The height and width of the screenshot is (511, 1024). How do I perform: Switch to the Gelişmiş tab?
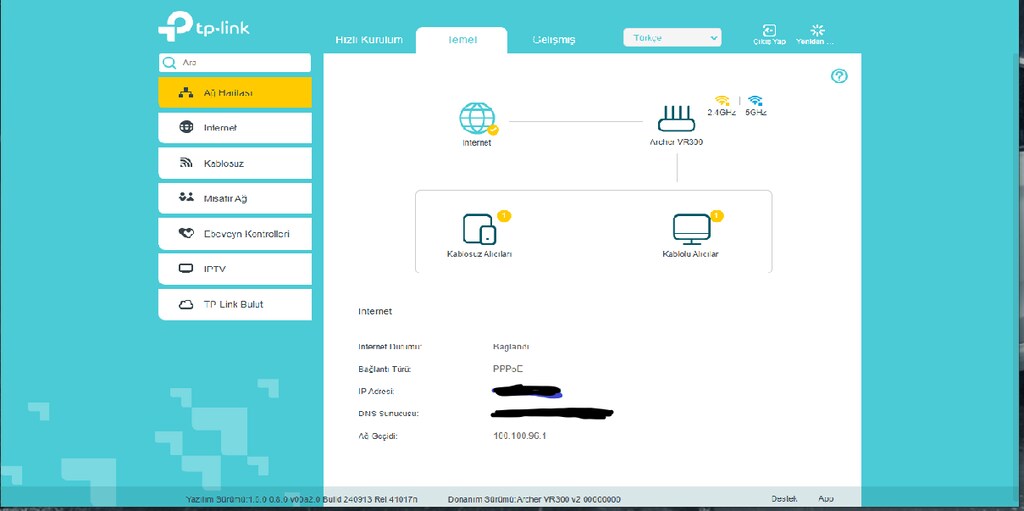tap(554, 40)
